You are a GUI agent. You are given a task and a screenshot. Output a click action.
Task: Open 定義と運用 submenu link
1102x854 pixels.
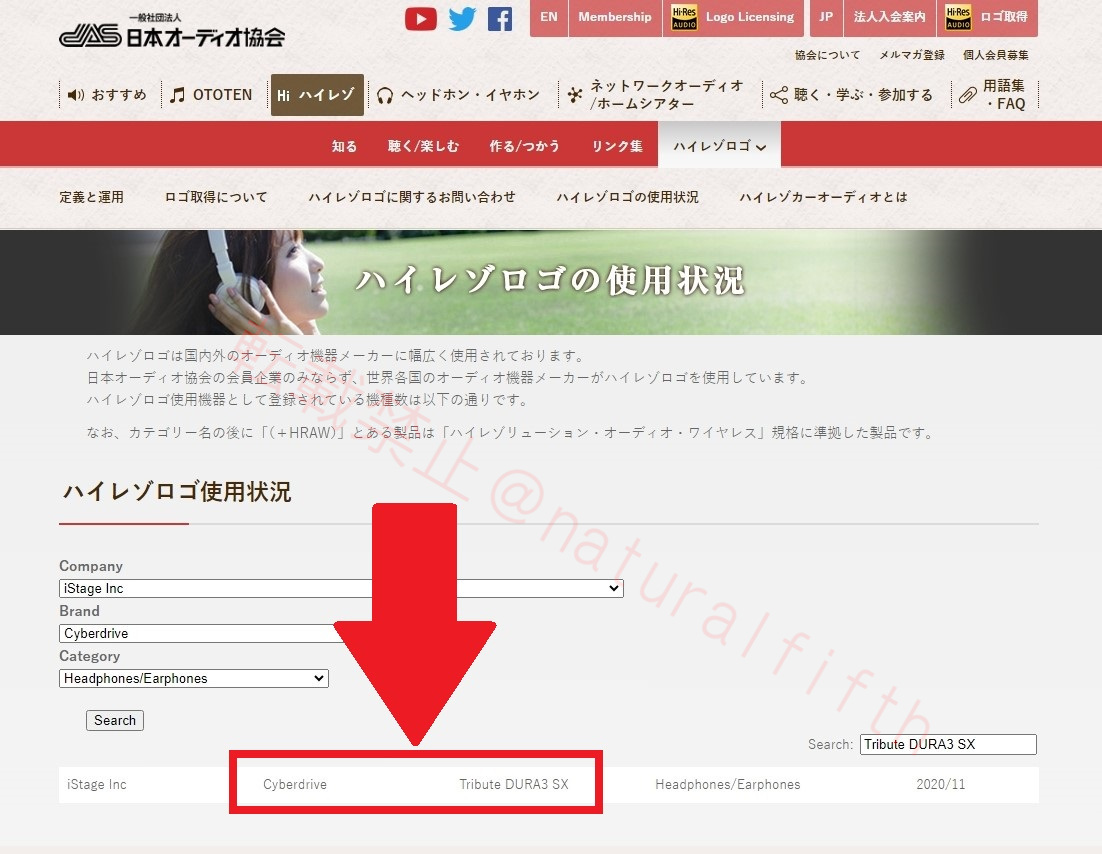tap(91, 198)
